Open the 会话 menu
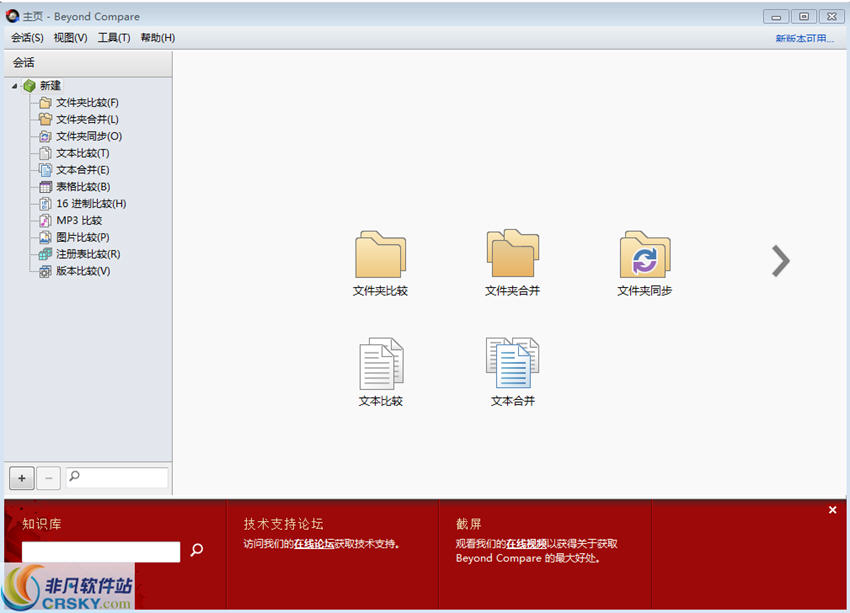 click(25, 37)
